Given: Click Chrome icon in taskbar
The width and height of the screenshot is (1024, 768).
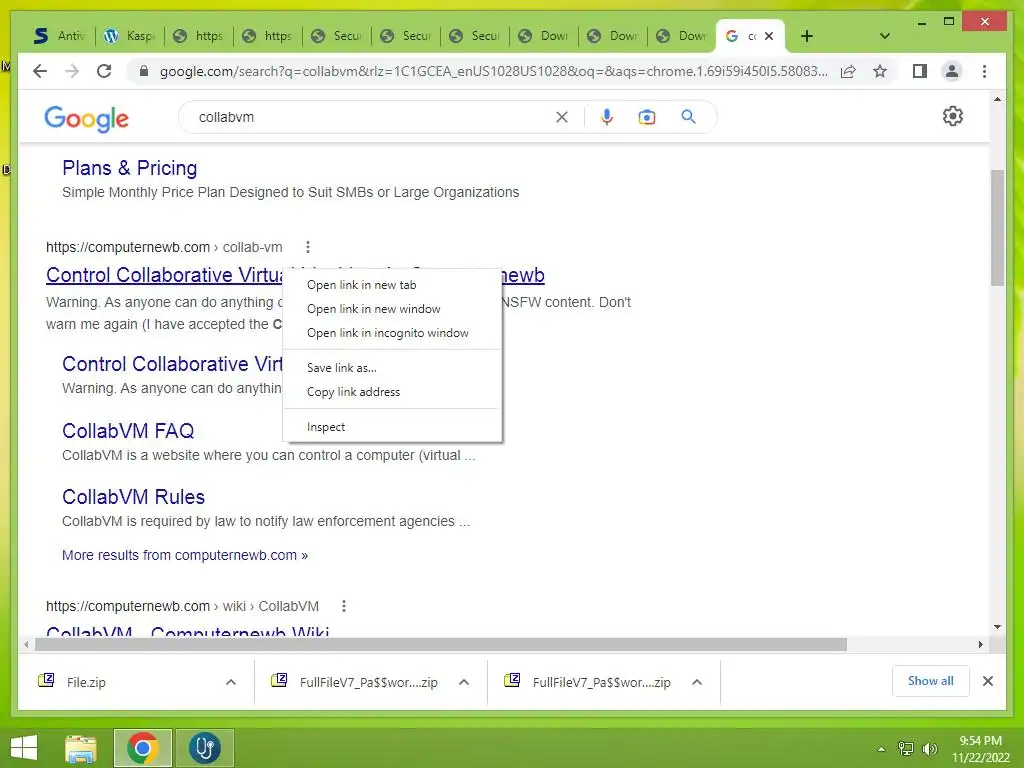Looking at the screenshot, I should pos(142,748).
